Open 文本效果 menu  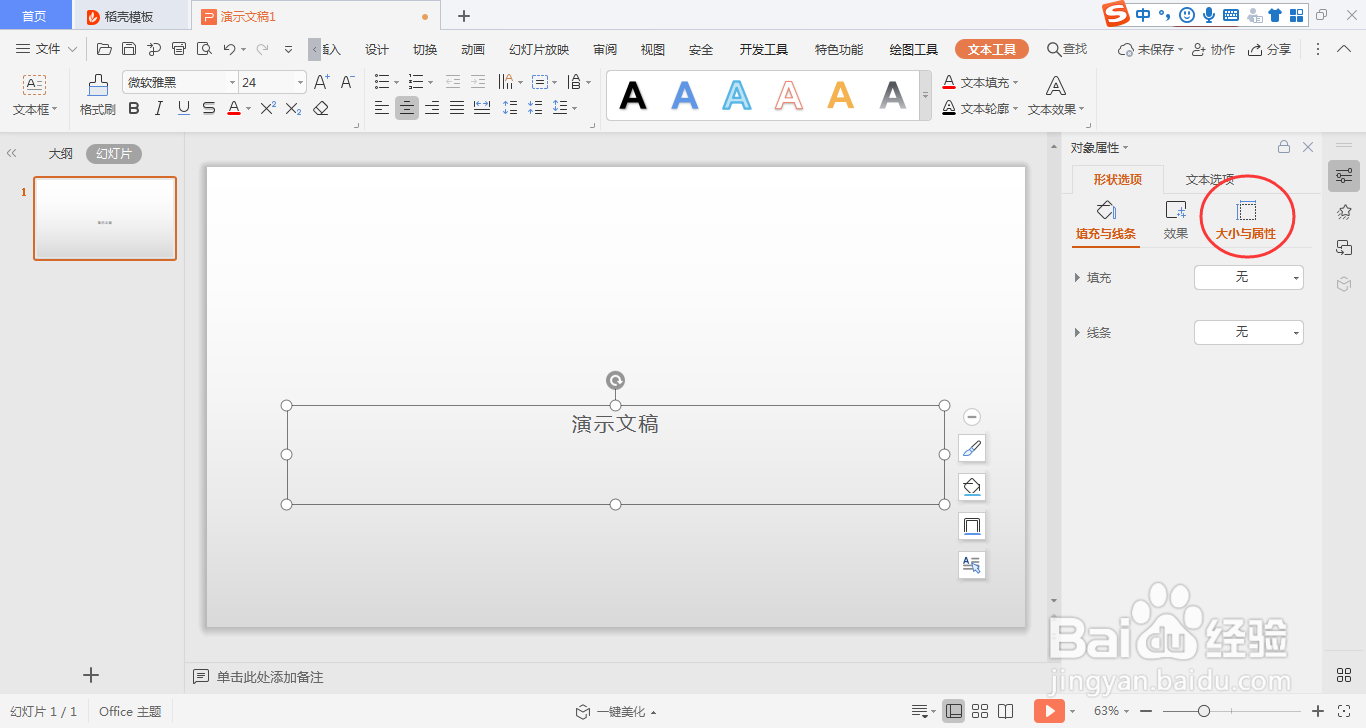[x=1056, y=97]
